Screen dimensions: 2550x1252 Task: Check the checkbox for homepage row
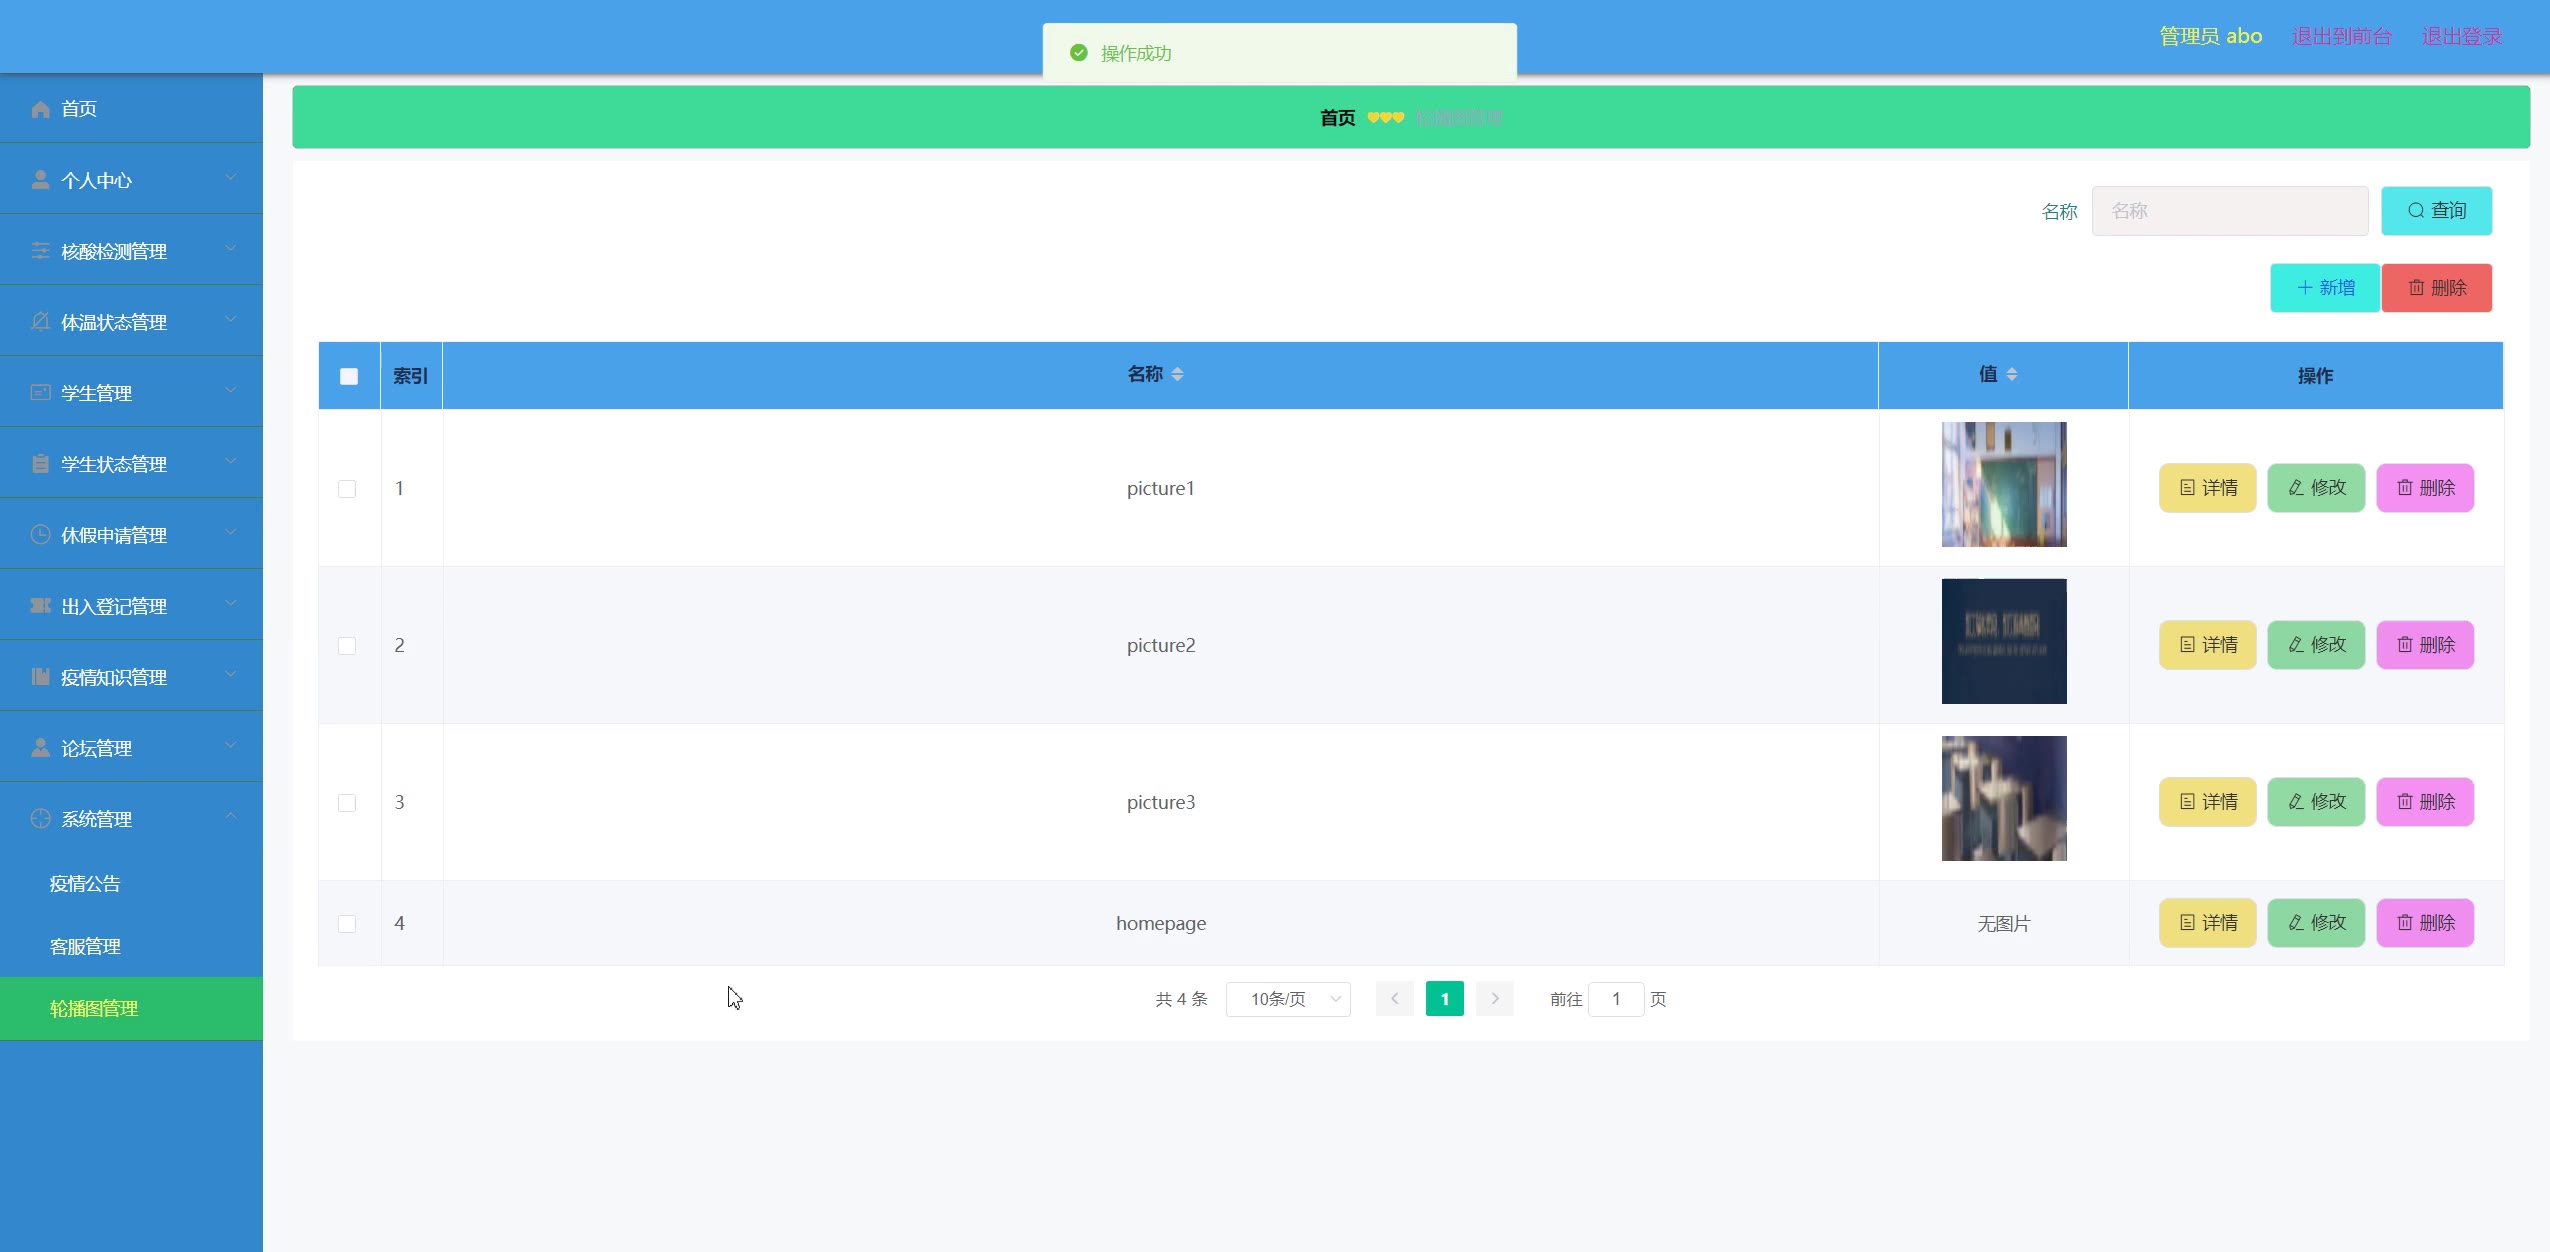pos(347,924)
